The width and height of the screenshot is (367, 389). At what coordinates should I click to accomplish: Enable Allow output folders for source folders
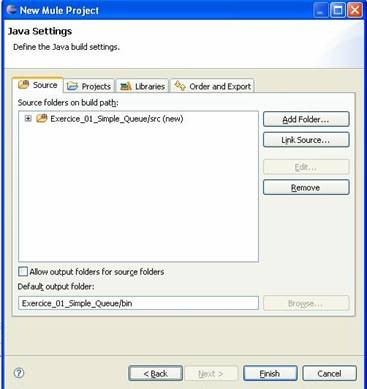[23, 272]
